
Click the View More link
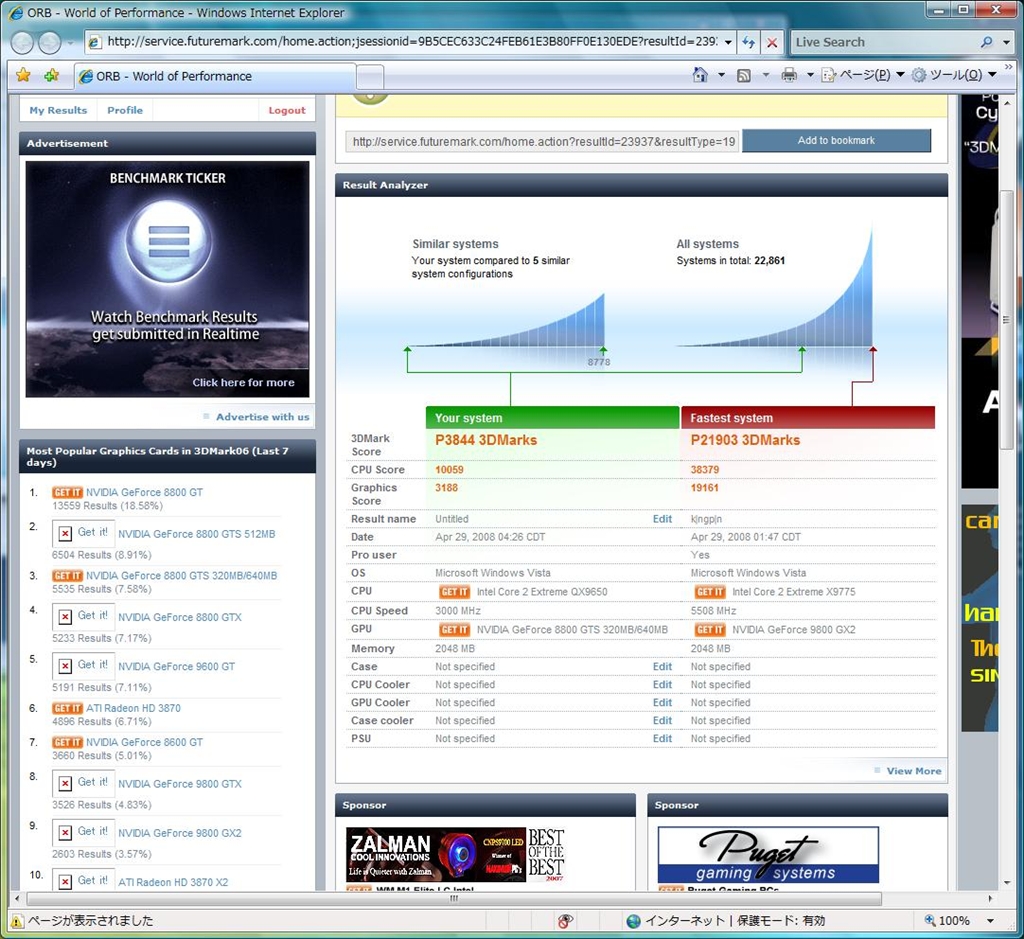pos(914,771)
